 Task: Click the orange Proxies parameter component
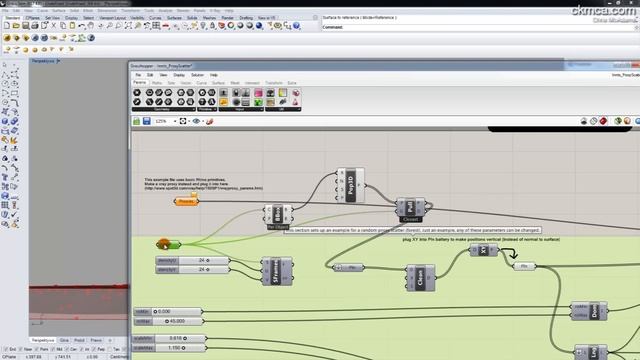[186, 202]
